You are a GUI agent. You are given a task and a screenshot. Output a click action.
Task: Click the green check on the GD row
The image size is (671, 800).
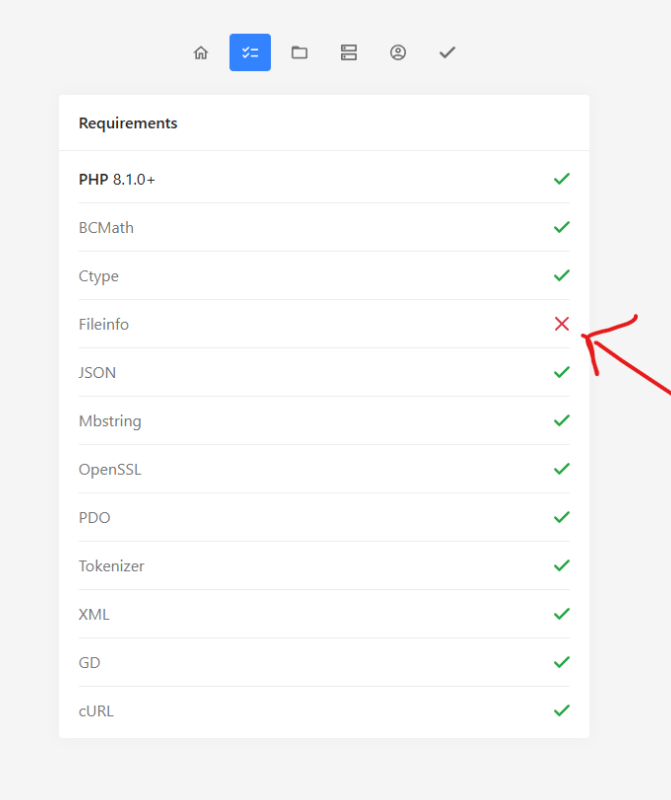point(562,662)
